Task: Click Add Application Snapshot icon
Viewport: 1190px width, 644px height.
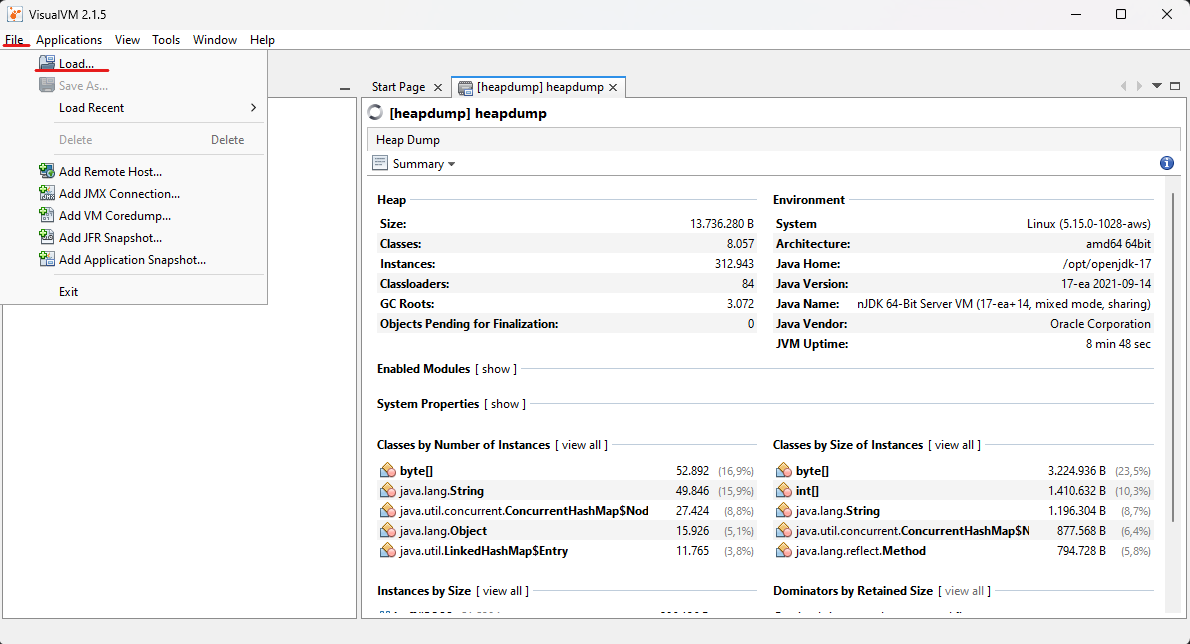Action: click(46, 260)
